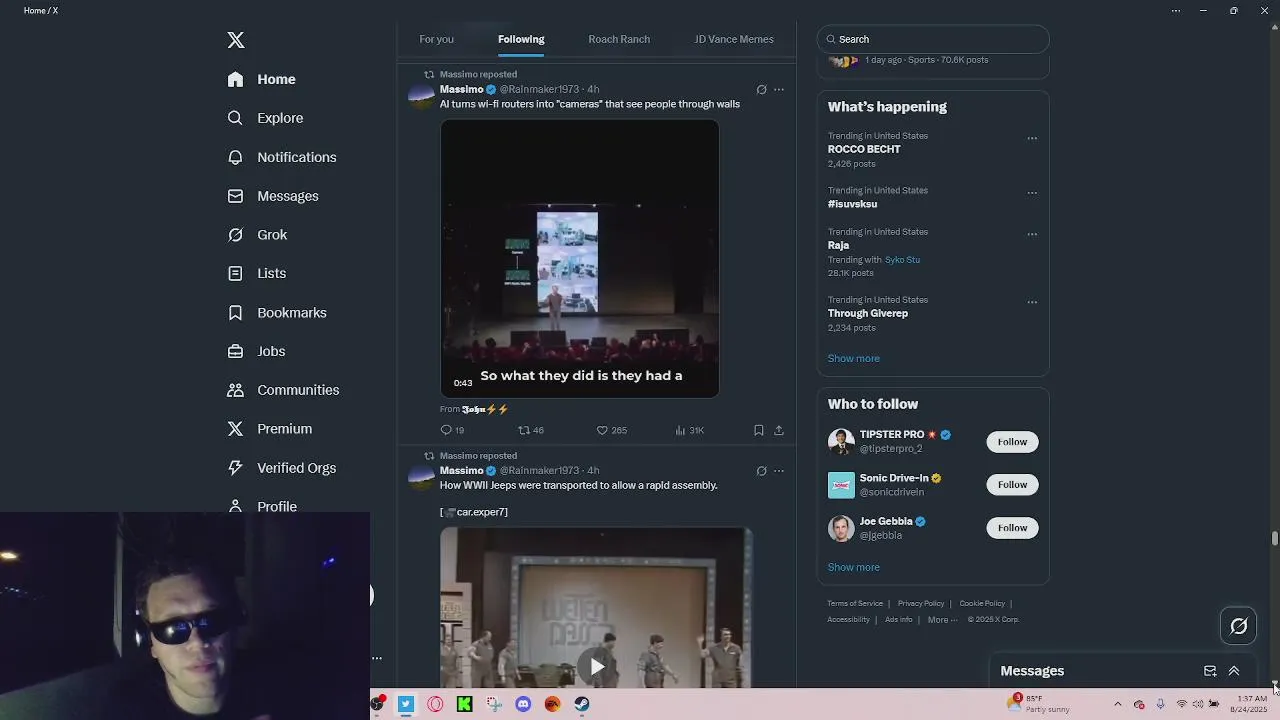Screen dimensions: 1280x720
Task: Show more trending topics
Action: tap(853, 358)
